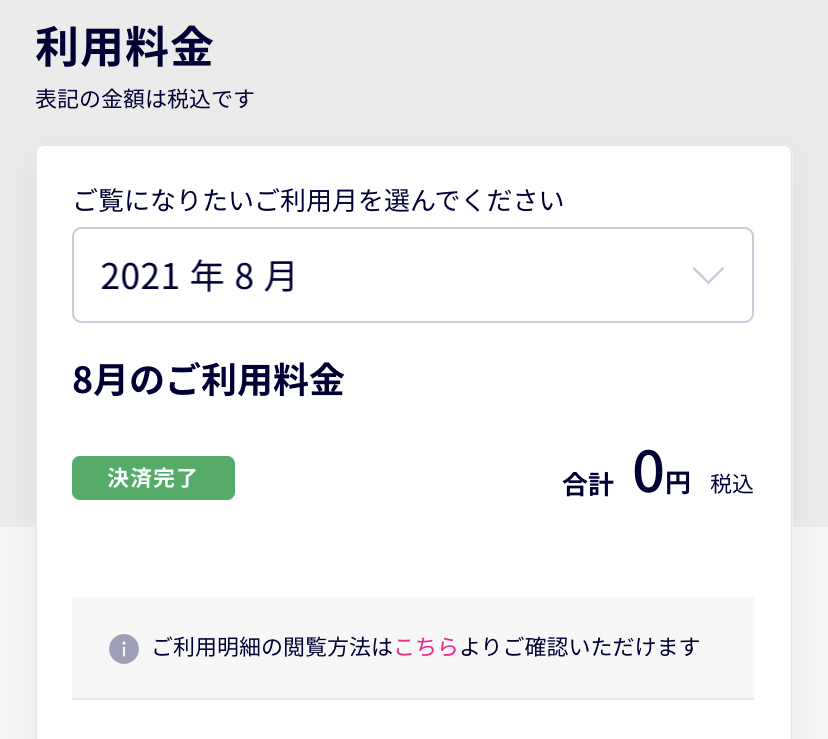Image resolution: width=828 pixels, height=739 pixels.
Task: Click the chevron arrow in month selector
Action: pyautogui.click(x=708, y=276)
